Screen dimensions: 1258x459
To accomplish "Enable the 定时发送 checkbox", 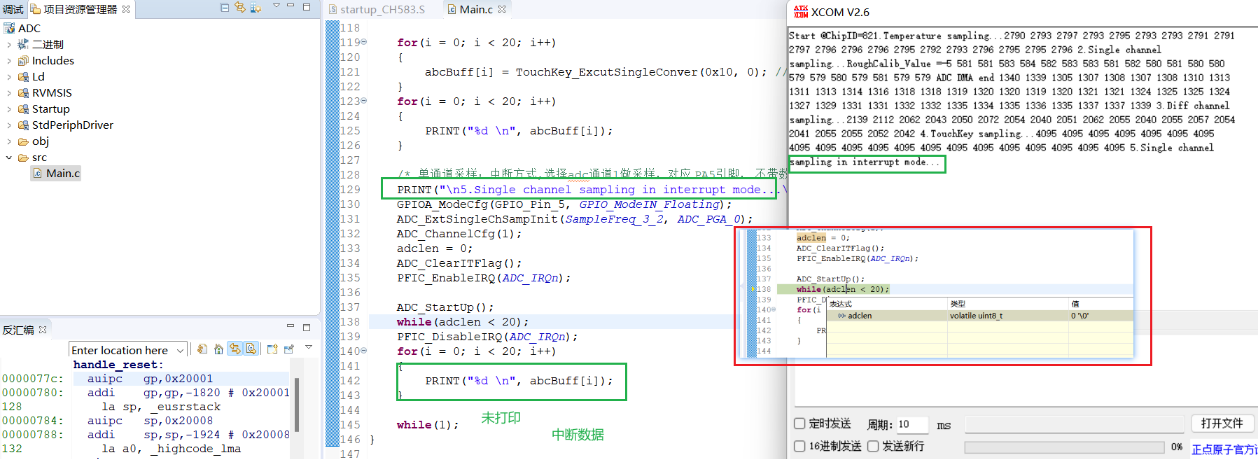I will click(x=800, y=424).
